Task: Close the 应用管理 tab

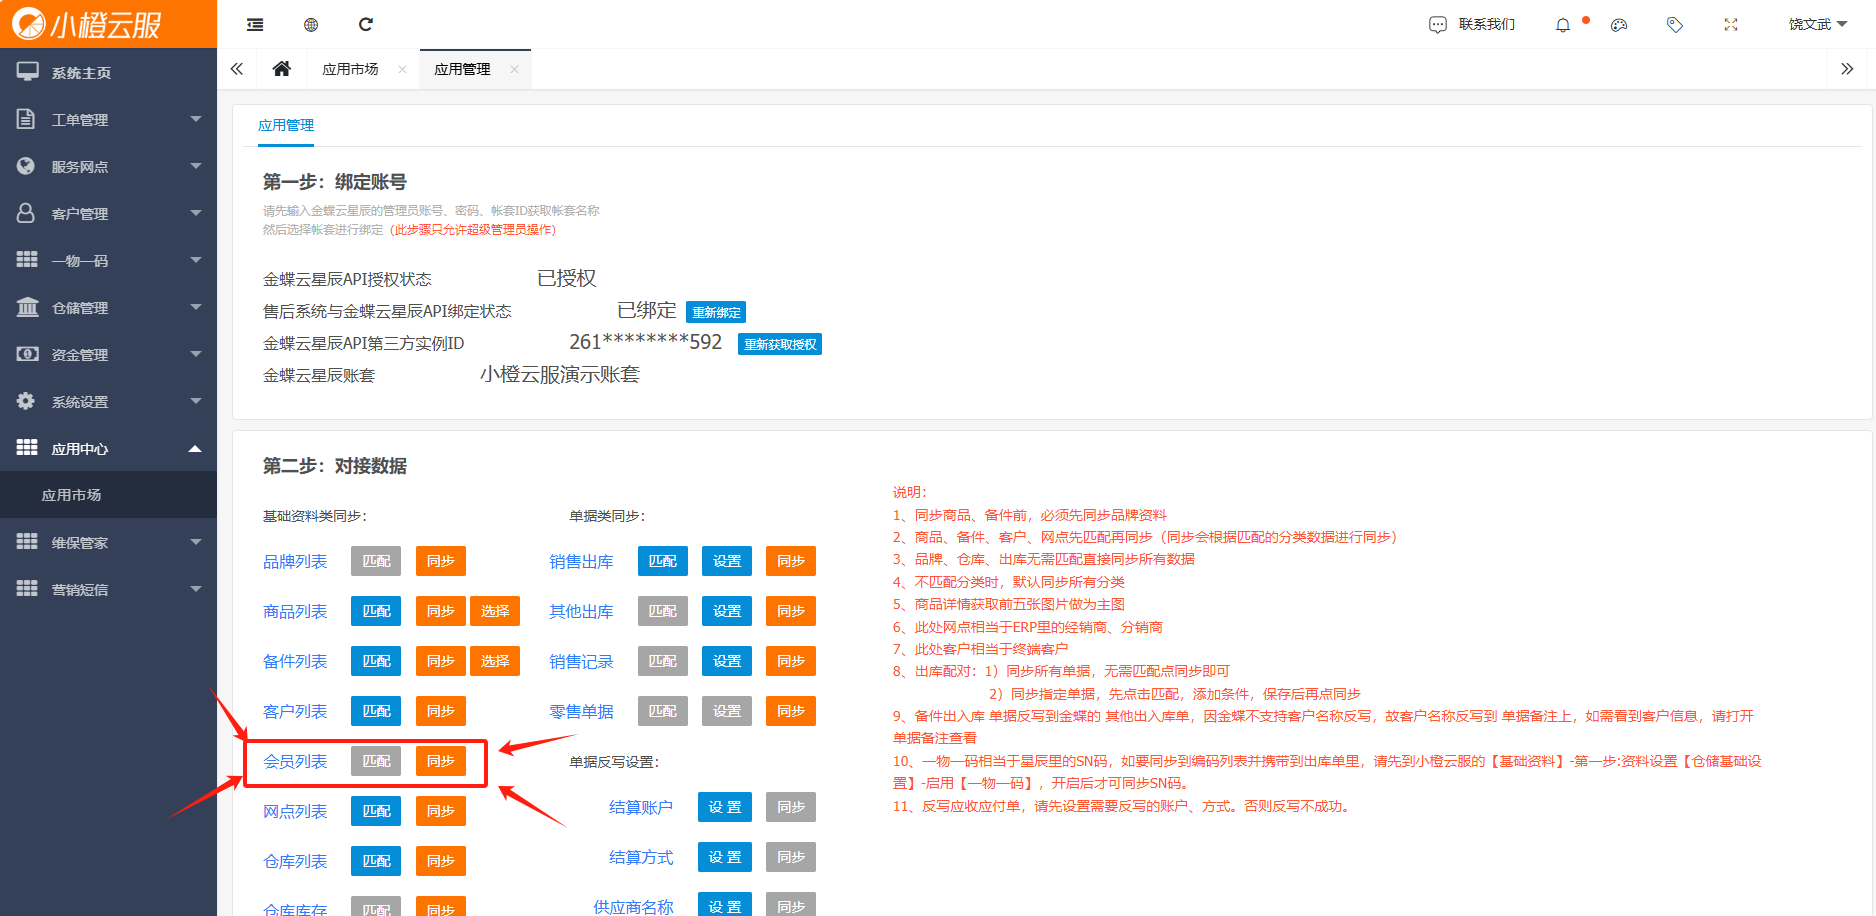Action: coord(514,69)
